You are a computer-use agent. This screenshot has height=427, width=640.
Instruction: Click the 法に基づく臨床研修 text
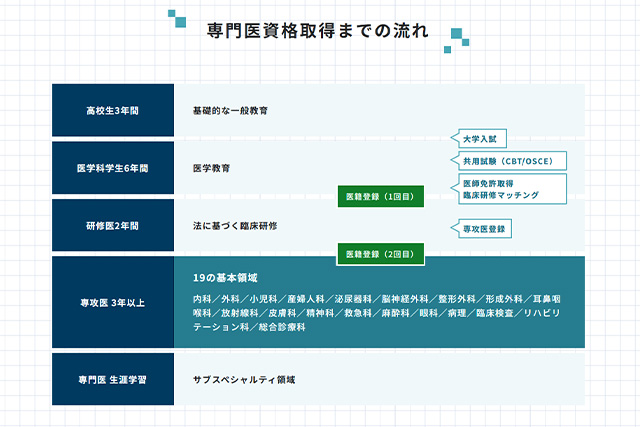click(235, 225)
